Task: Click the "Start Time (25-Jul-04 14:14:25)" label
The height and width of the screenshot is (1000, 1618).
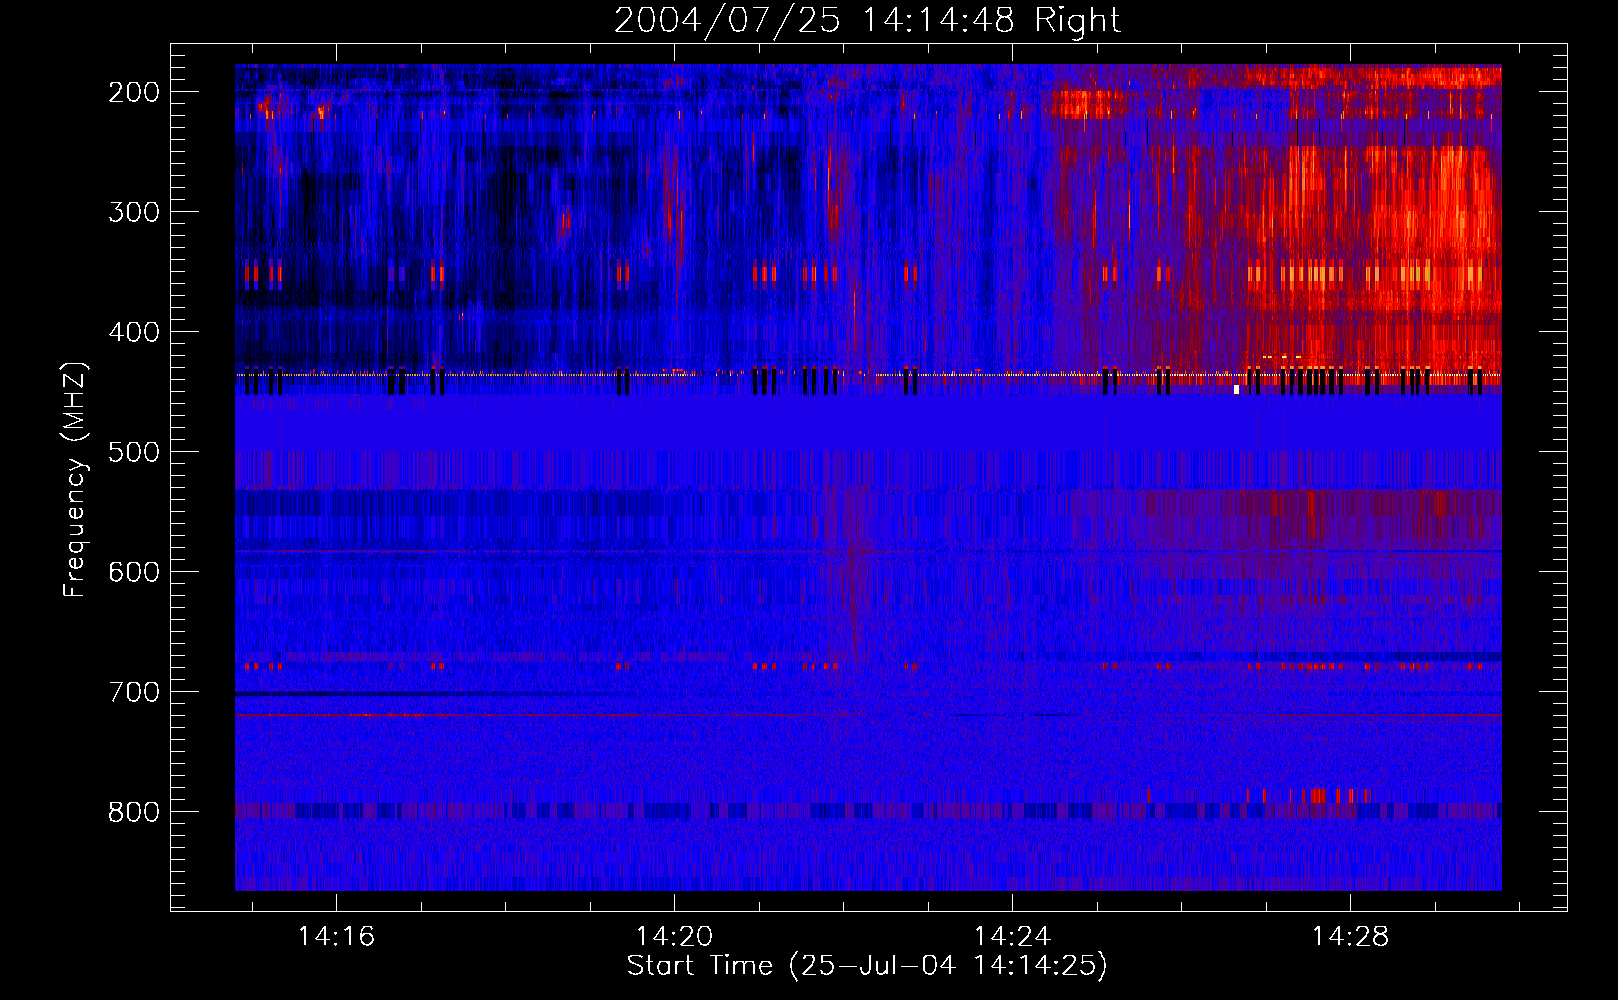Action: pyautogui.click(x=867, y=966)
